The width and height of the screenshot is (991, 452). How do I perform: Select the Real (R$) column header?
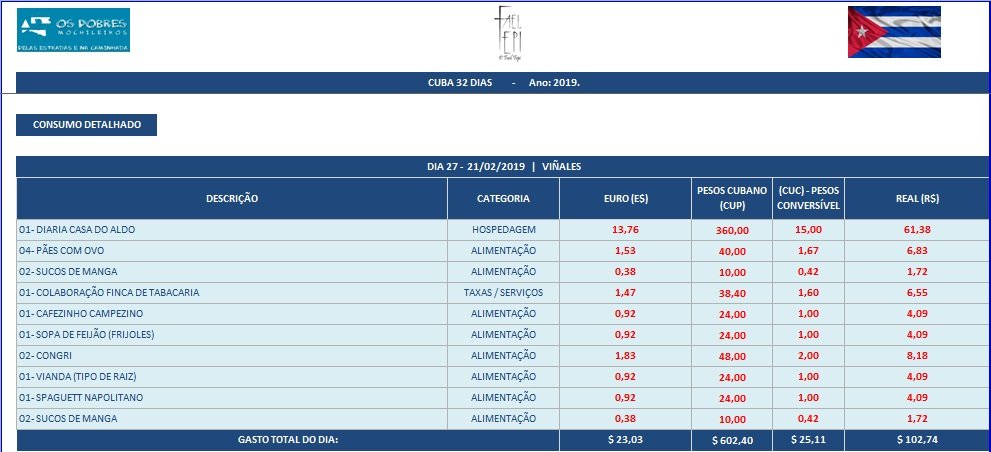(x=910, y=198)
